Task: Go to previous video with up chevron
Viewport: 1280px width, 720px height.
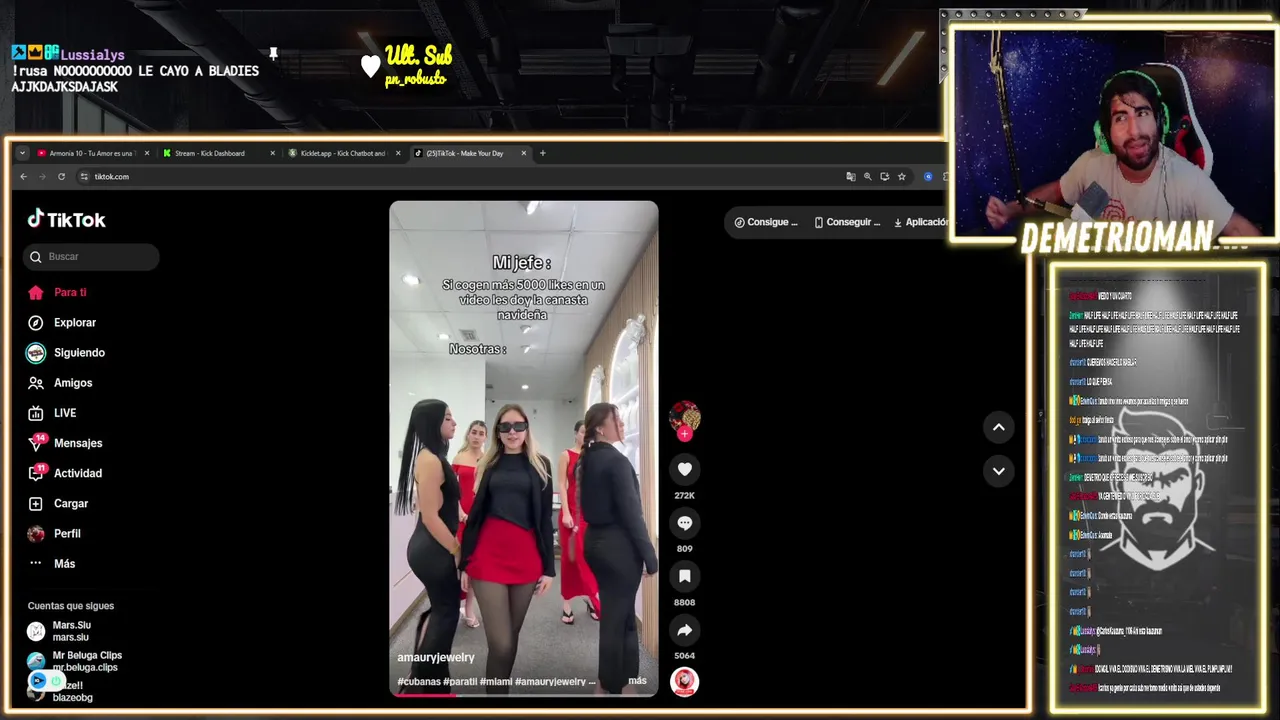Action: tap(998, 427)
